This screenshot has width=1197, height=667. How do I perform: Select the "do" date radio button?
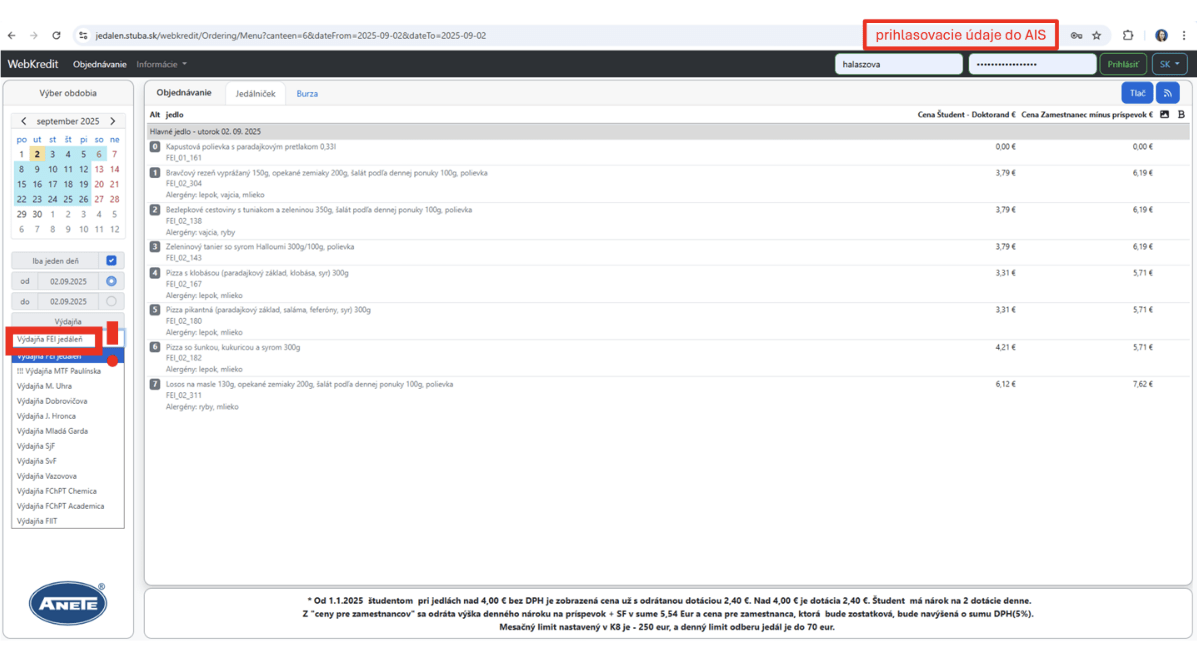(x=111, y=301)
